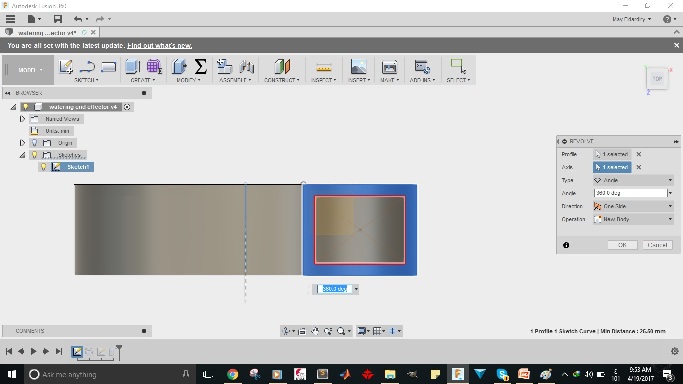Click the Undo arrow icon

point(78,19)
